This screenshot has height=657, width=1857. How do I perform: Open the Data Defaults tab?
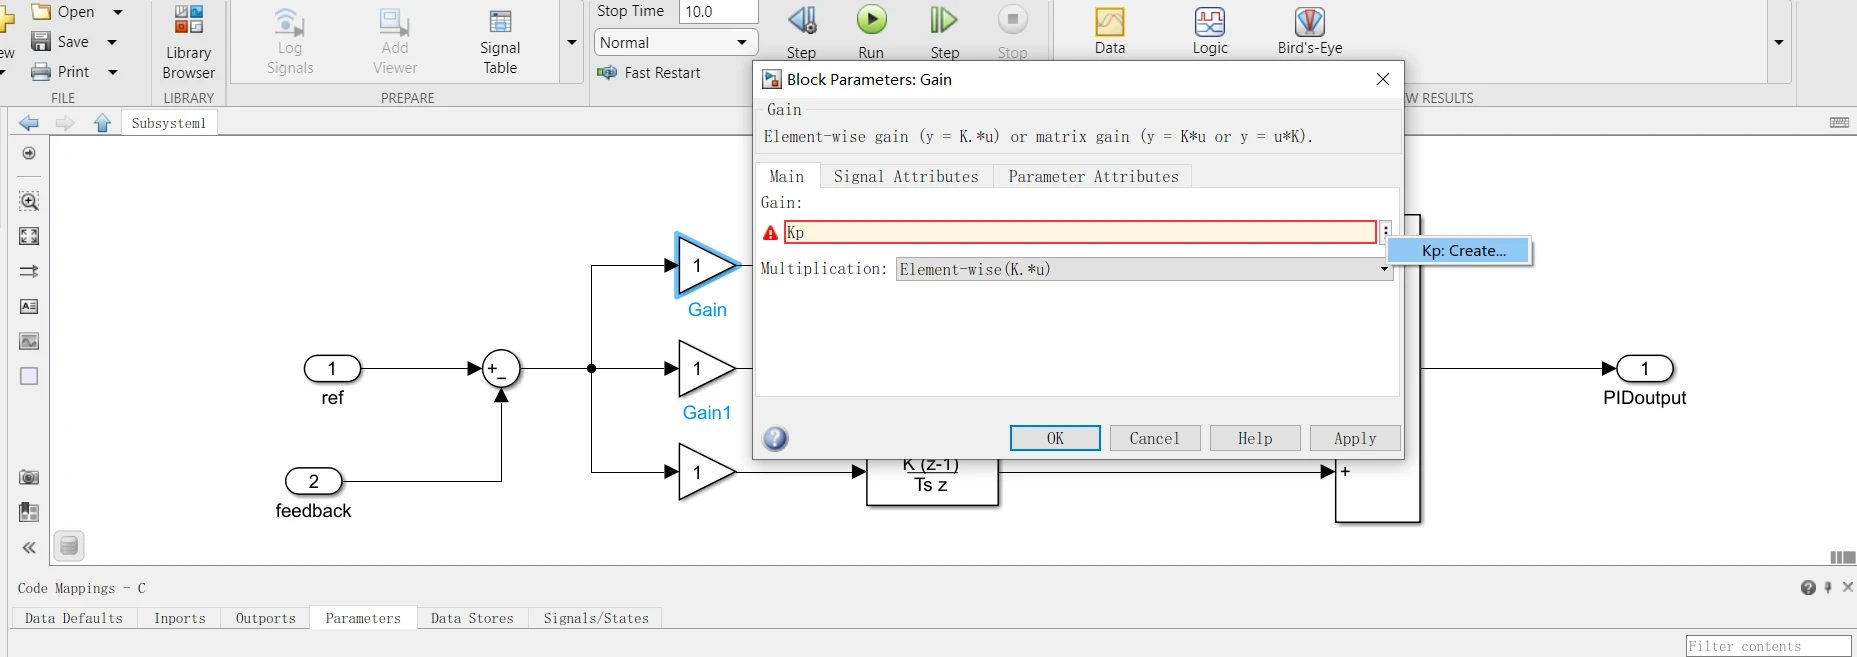pyautogui.click(x=74, y=618)
